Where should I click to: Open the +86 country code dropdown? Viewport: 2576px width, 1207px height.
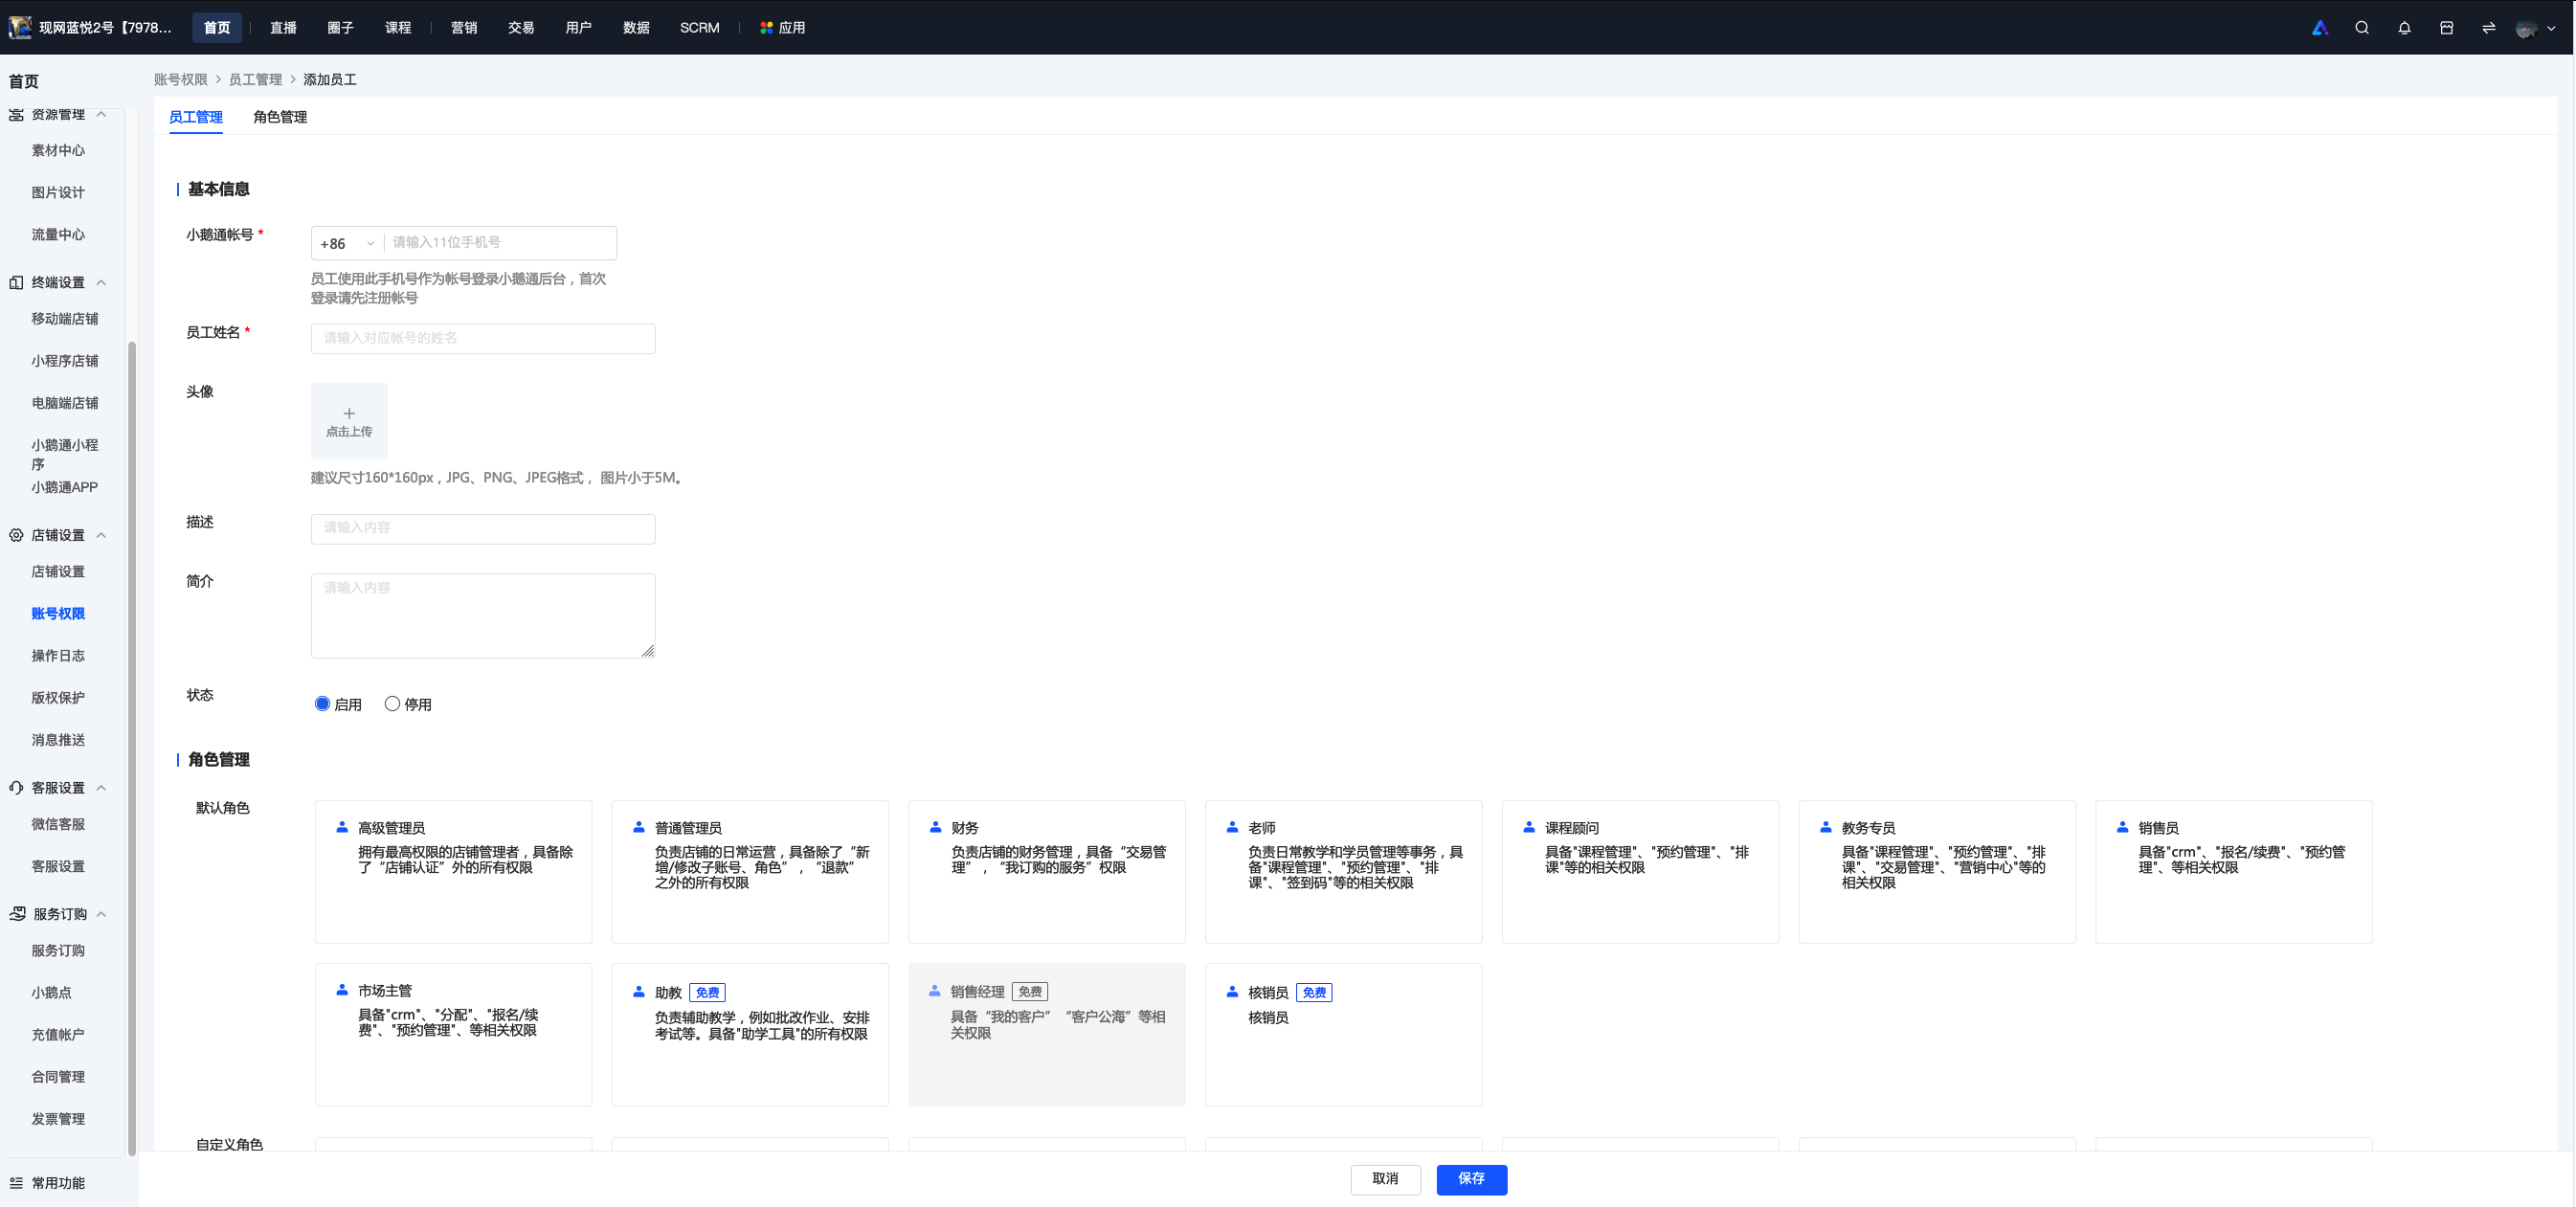click(x=347, y=243)
